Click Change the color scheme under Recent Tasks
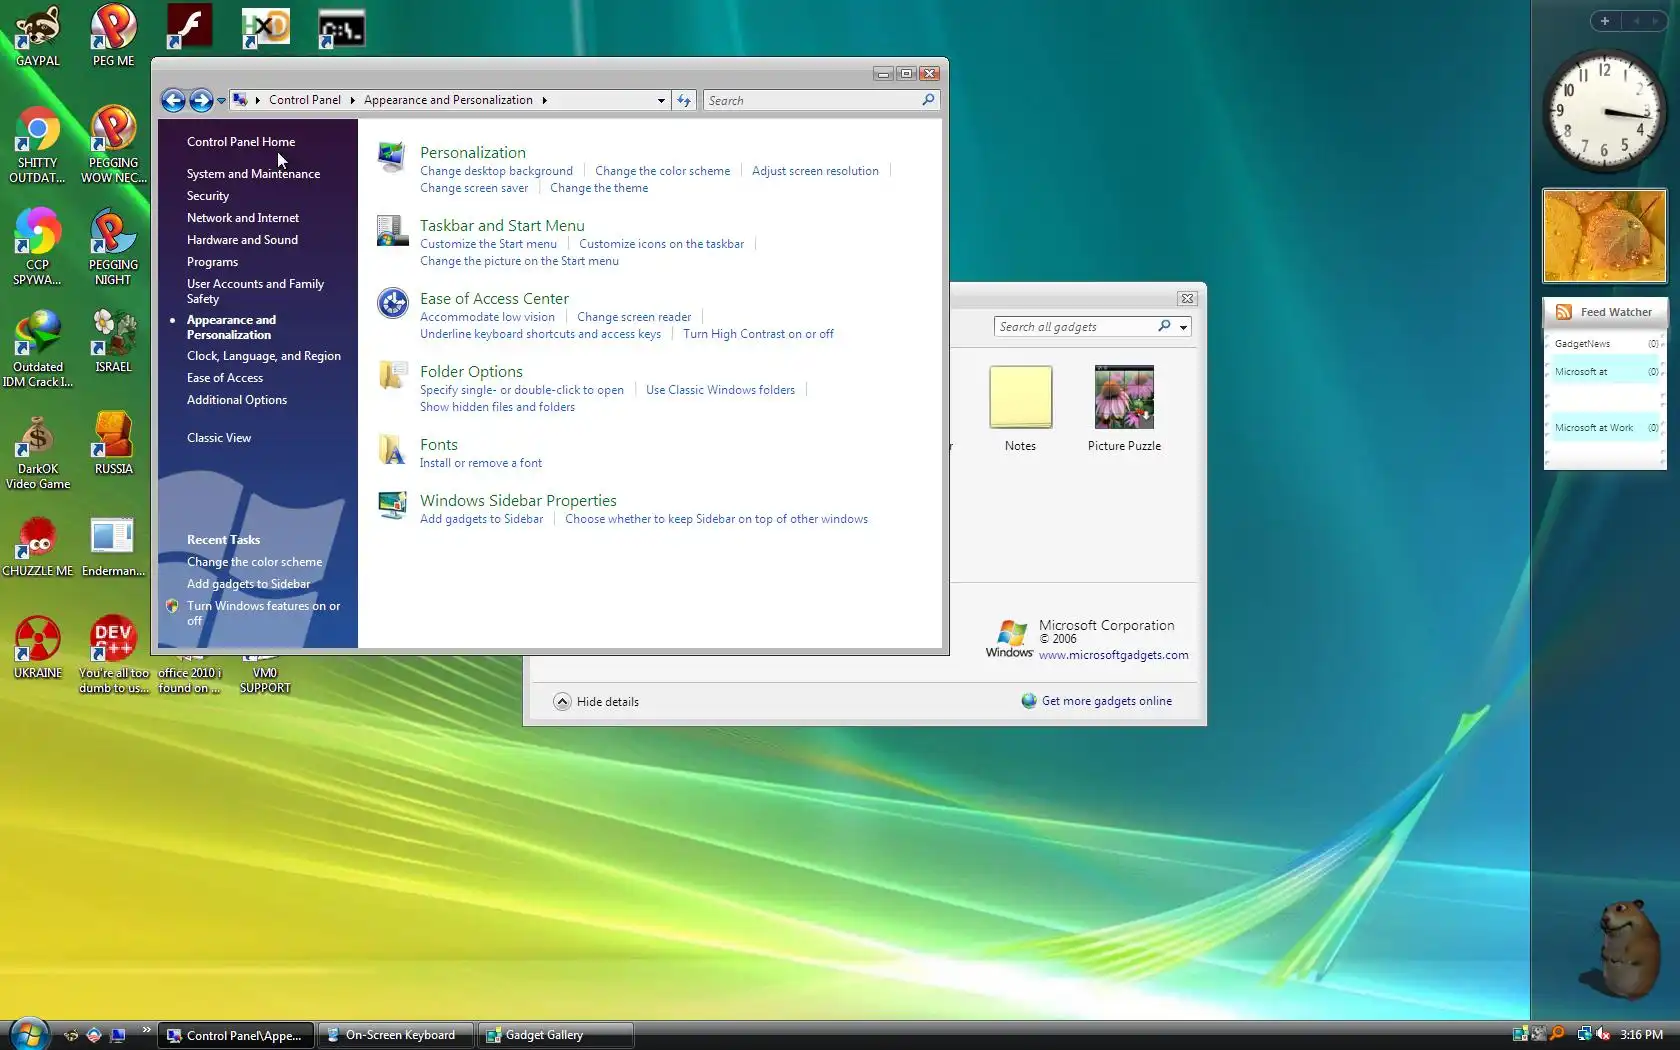Image resolution: width=1680 pixels, height=1050 pixels. 255,562
